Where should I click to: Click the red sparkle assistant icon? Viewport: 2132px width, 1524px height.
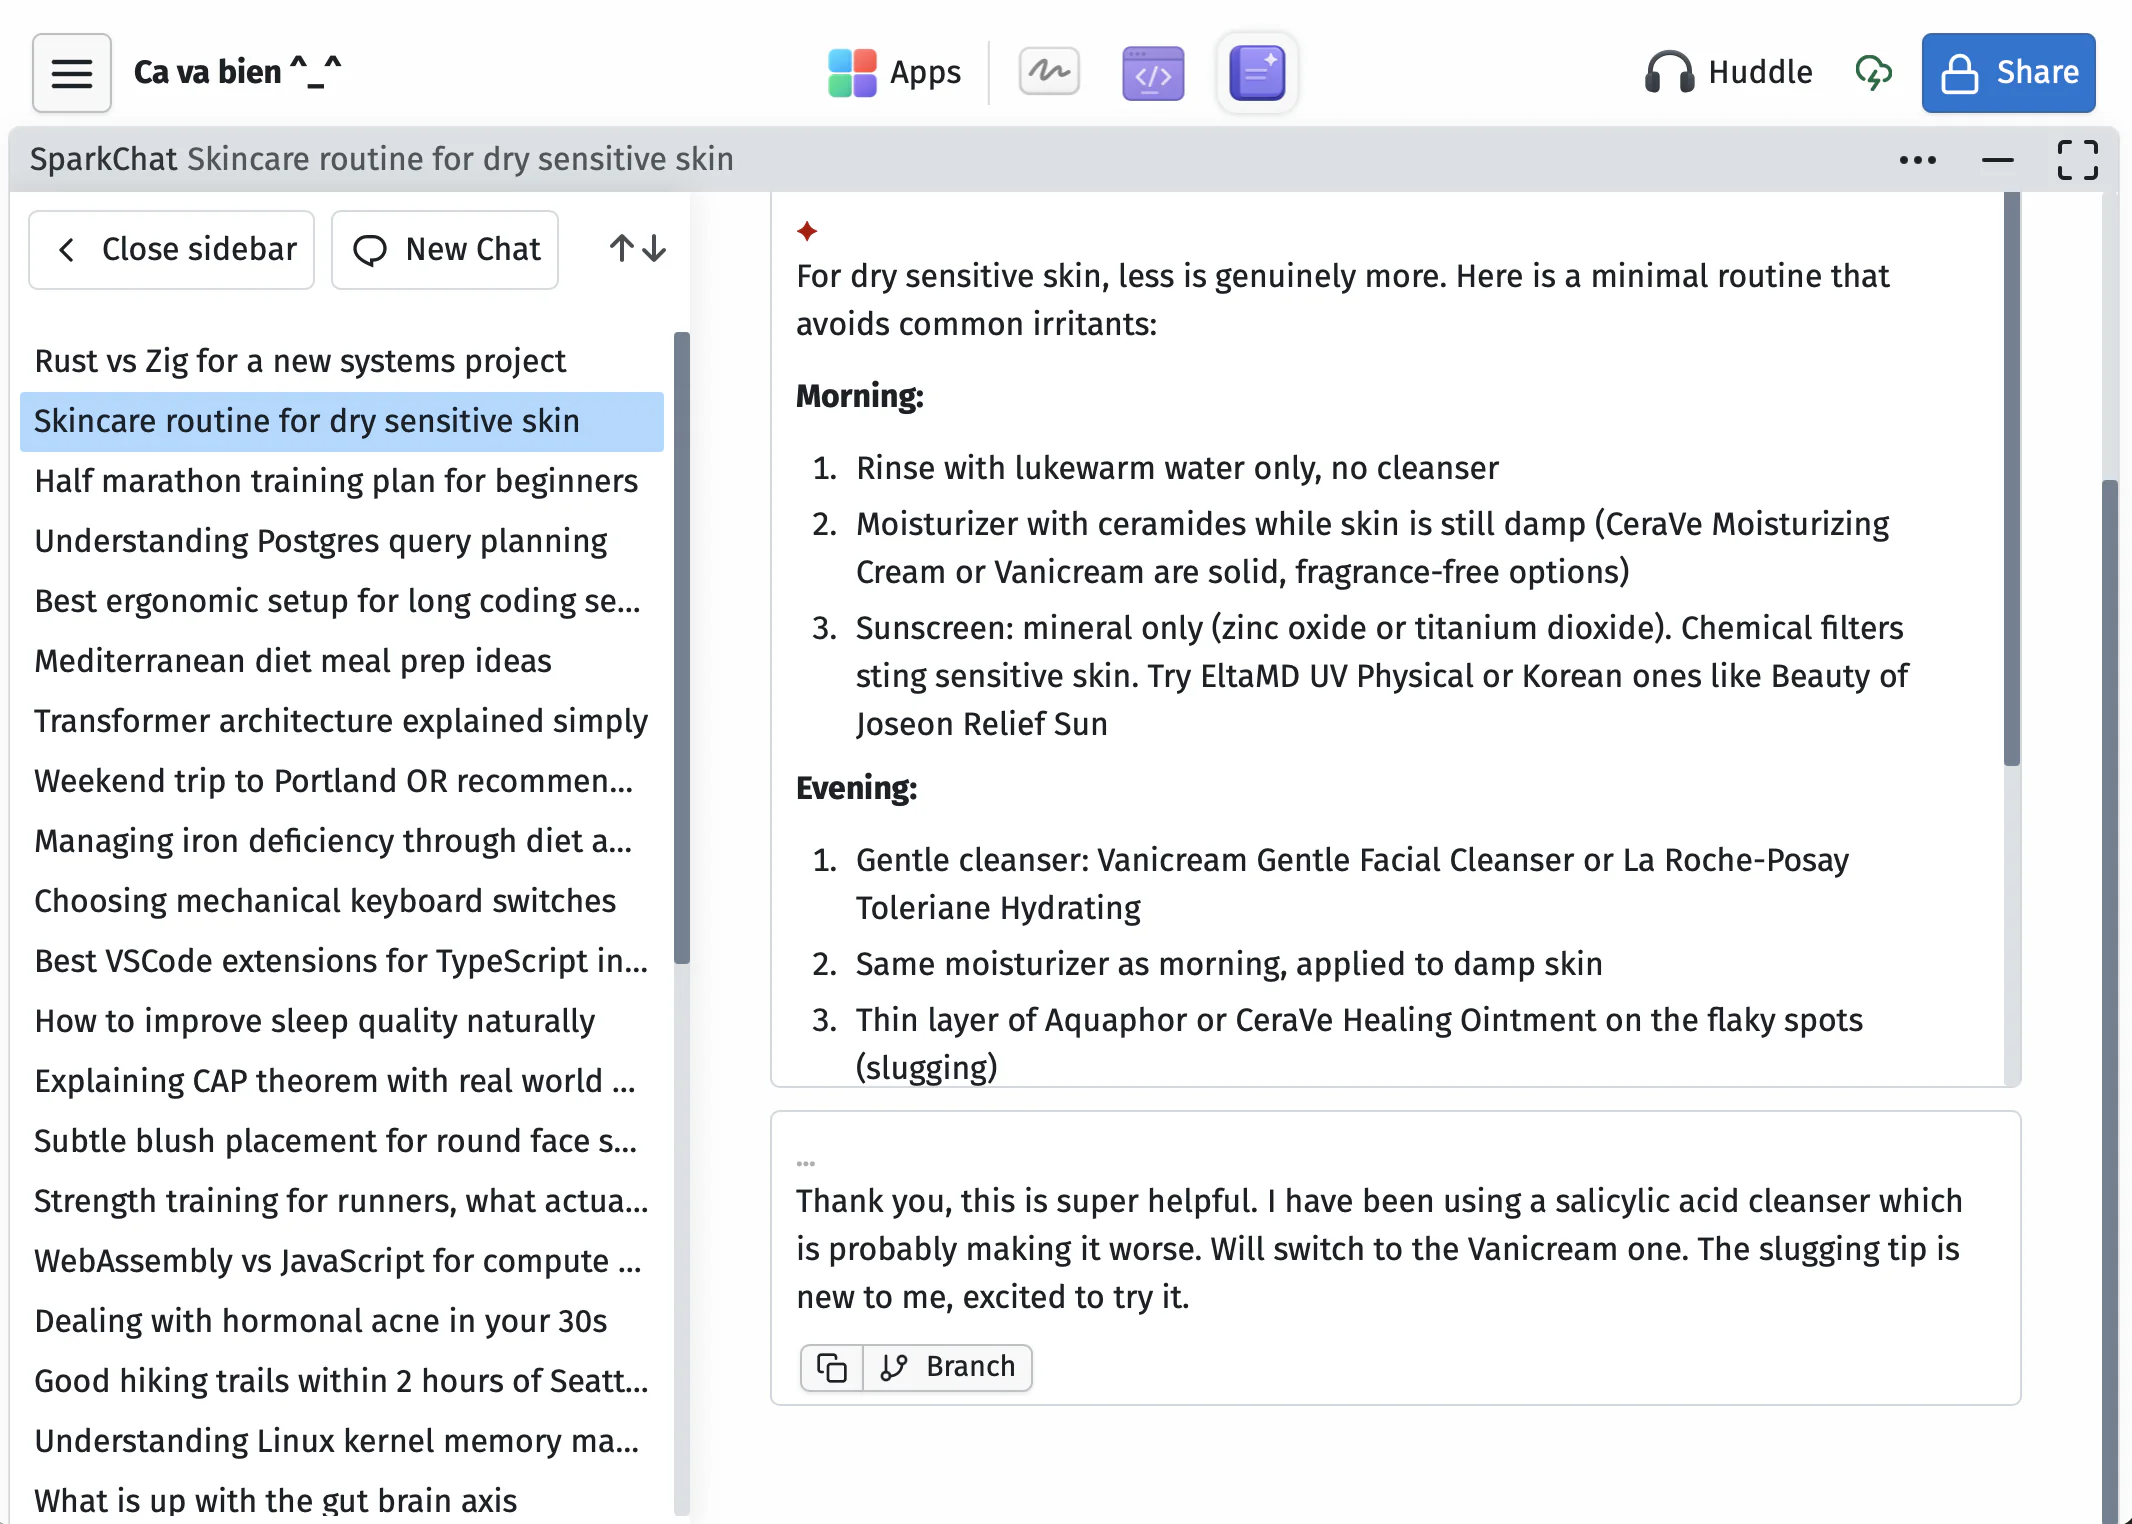point(807,232)
